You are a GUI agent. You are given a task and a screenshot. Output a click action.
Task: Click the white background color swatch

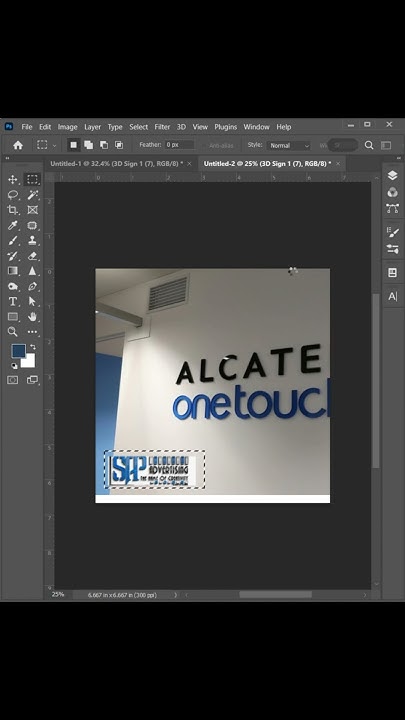coord(30,363)
